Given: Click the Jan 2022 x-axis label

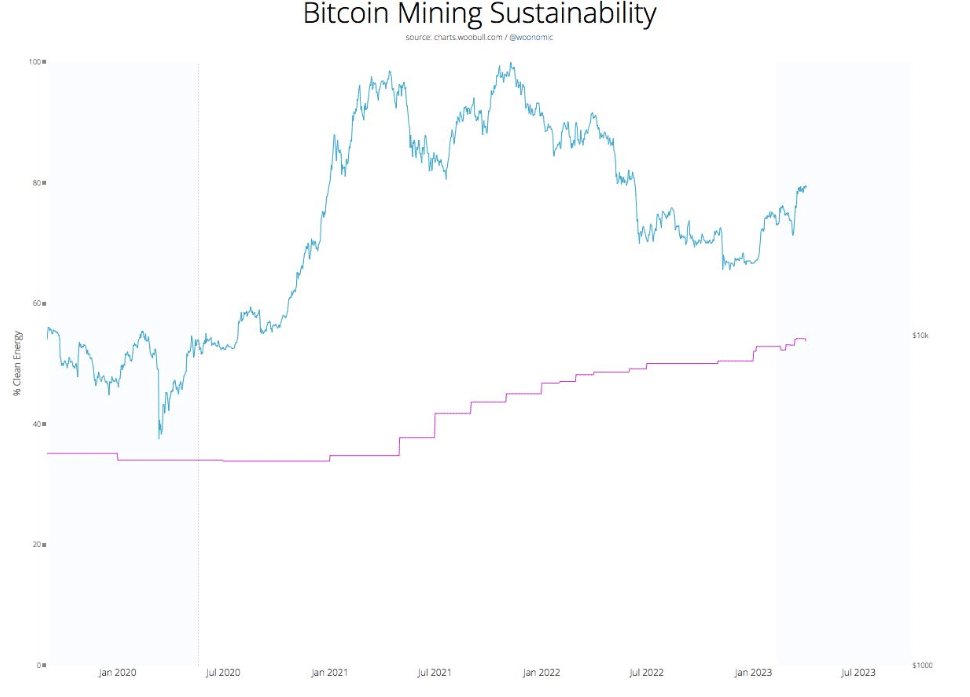Looking at the screenshot, I should [542, 673].
